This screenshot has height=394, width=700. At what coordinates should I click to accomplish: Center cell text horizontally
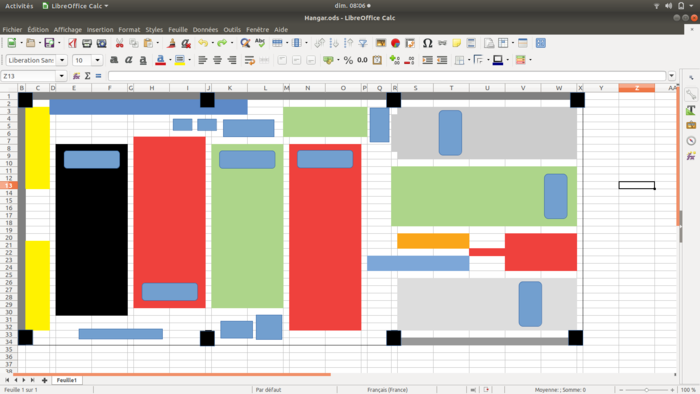tap(217, 60)
